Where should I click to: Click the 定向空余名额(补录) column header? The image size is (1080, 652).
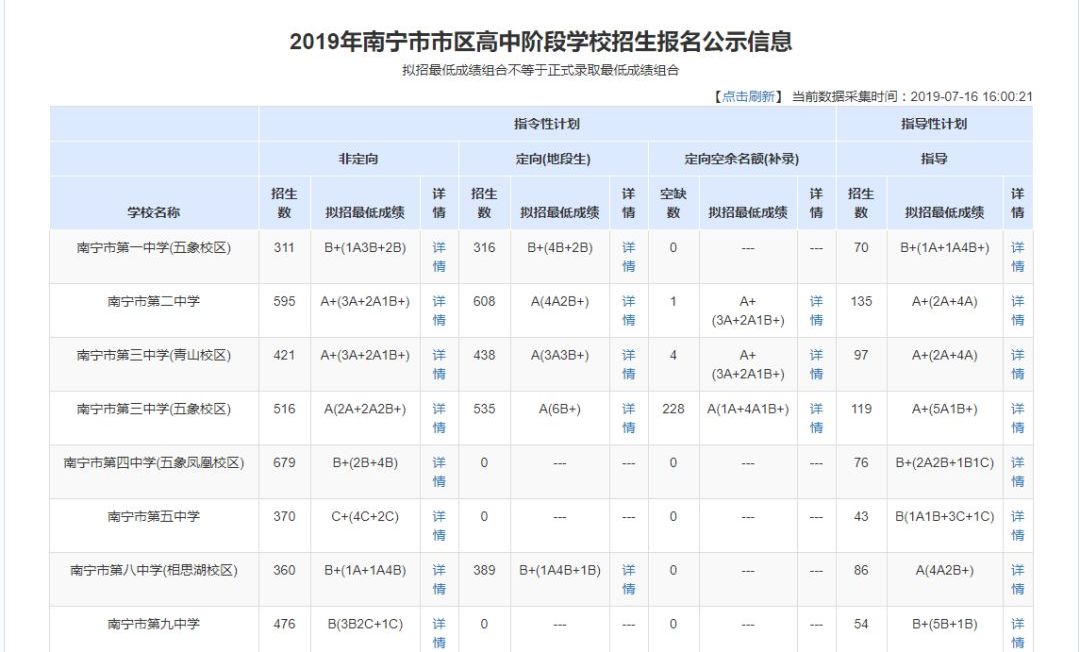pos(742,159)
